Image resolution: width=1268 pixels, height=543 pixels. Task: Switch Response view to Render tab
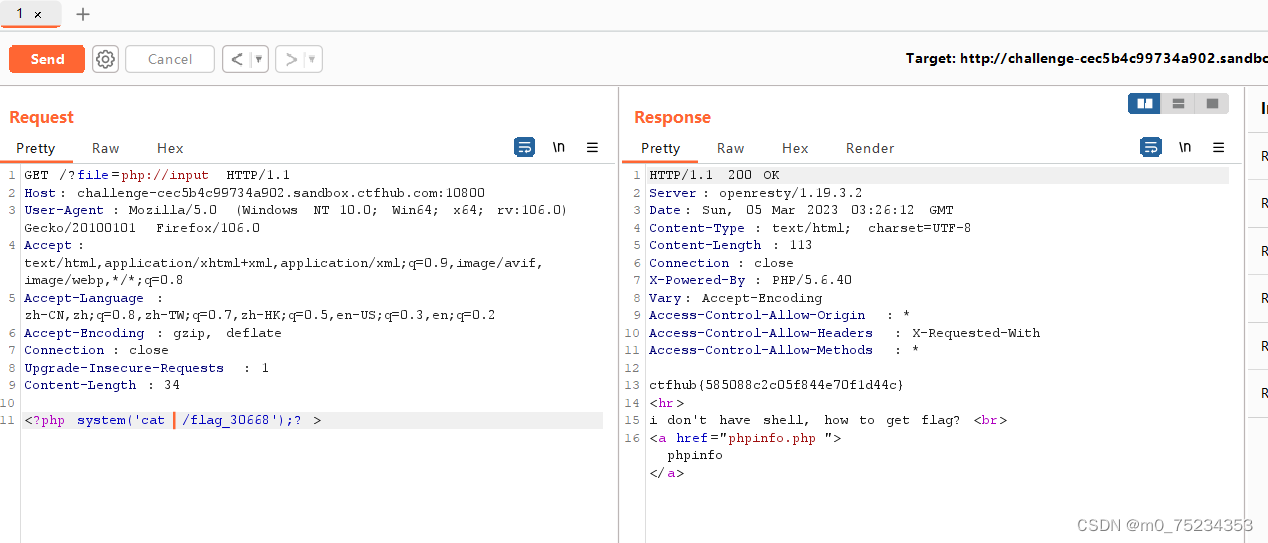(870, 148)
